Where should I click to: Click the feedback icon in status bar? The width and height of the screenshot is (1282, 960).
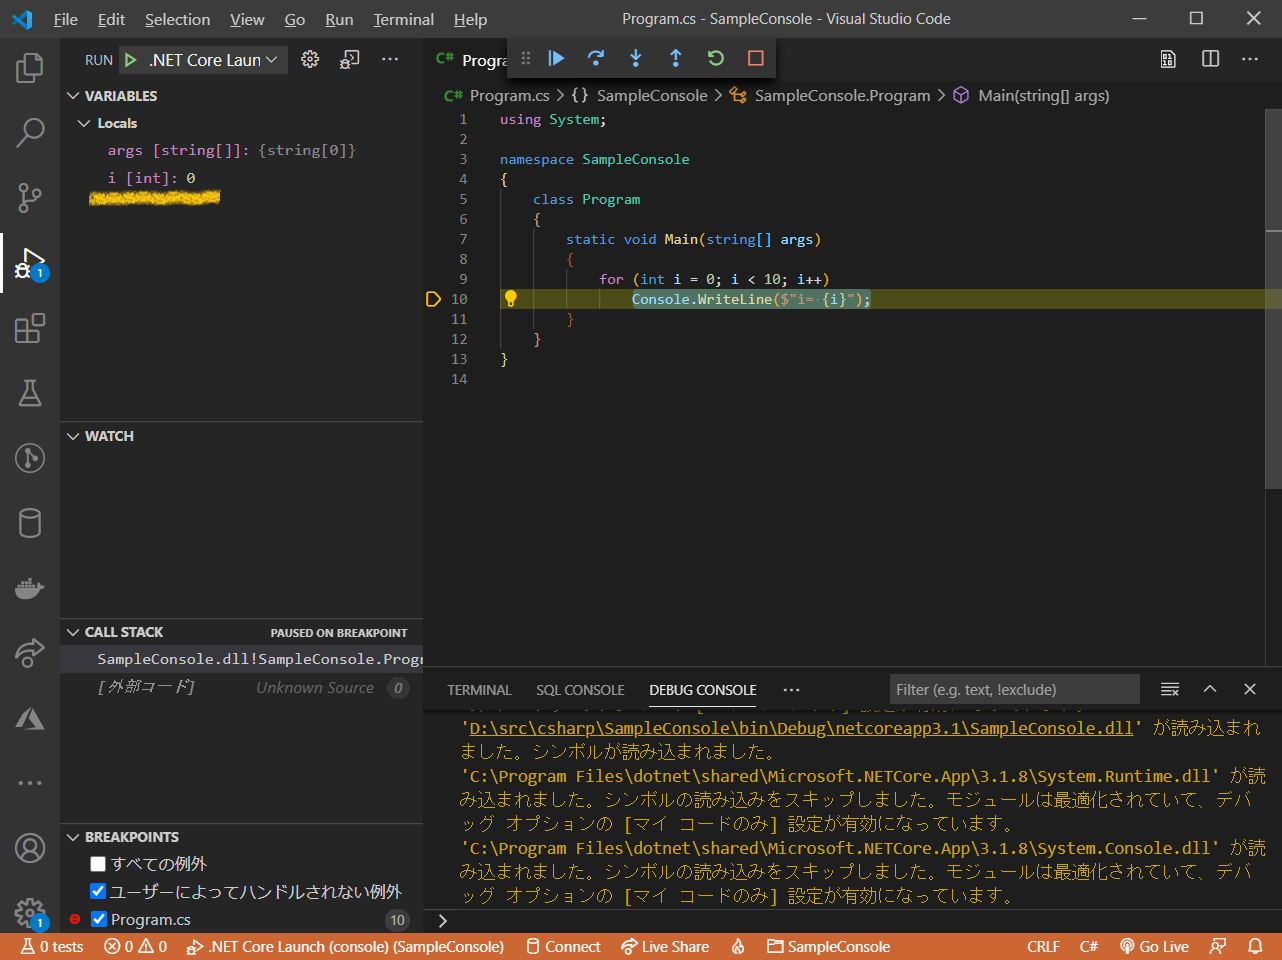point(1217,946)
